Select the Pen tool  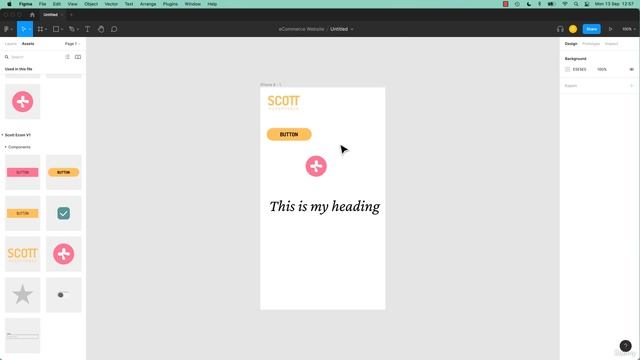71,29
